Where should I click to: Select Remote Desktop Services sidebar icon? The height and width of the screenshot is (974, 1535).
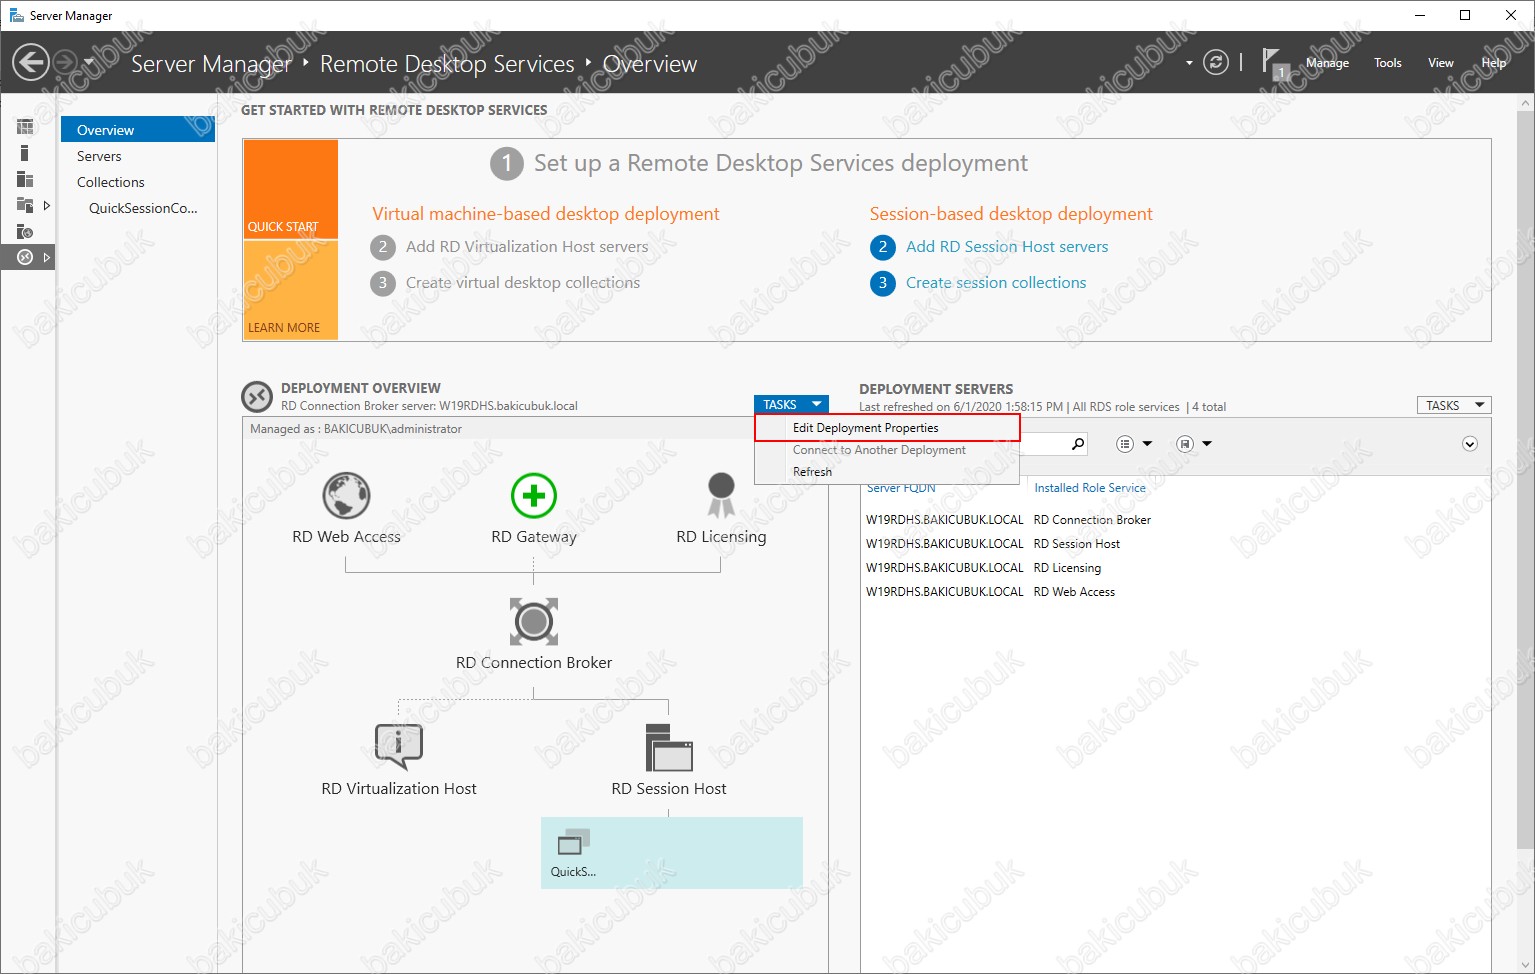click(x=25, y=257)
